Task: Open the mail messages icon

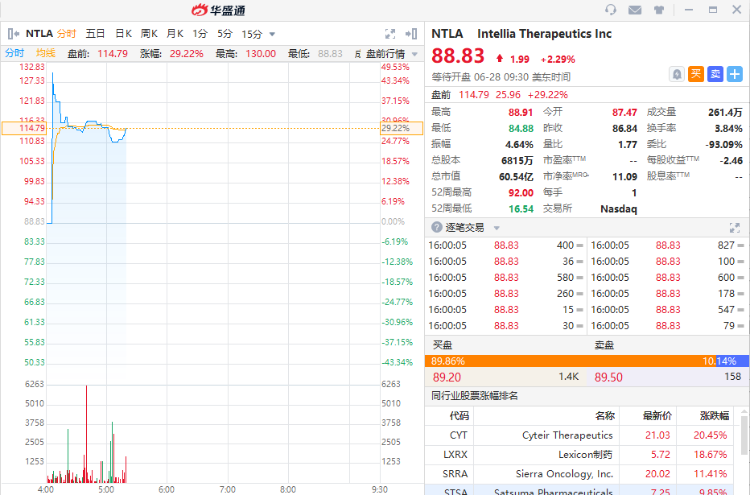Action: click(x=635, y=10)
